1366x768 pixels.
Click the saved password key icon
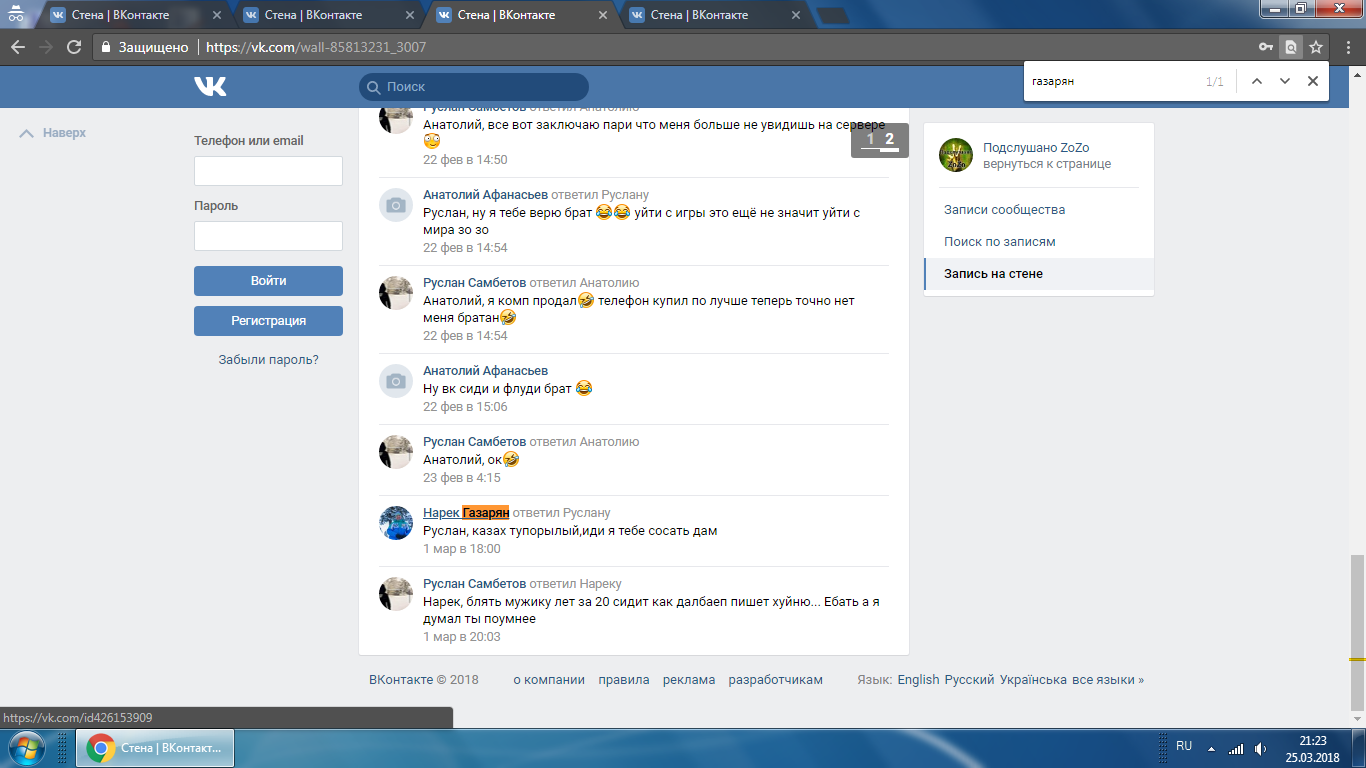point(1265,47)
